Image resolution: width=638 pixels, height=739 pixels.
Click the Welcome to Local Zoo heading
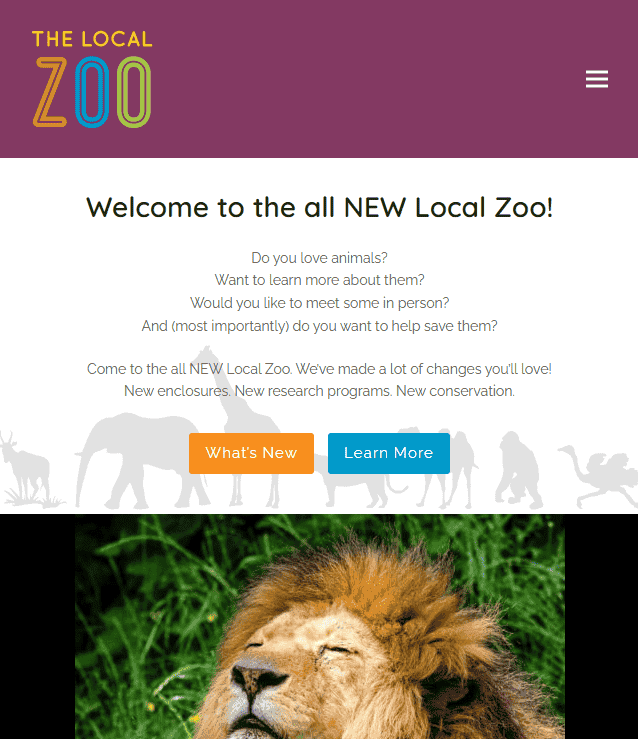coord(319,207)
